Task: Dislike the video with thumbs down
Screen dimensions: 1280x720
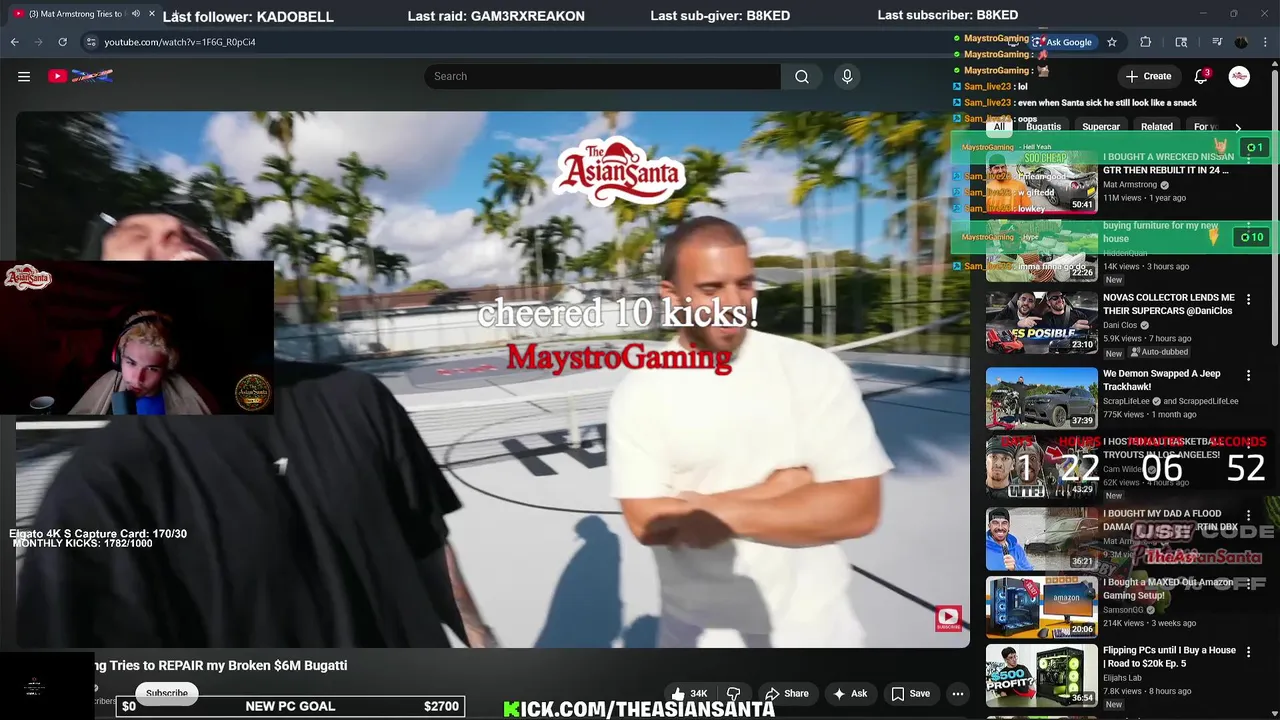Action: click(733, 693)
